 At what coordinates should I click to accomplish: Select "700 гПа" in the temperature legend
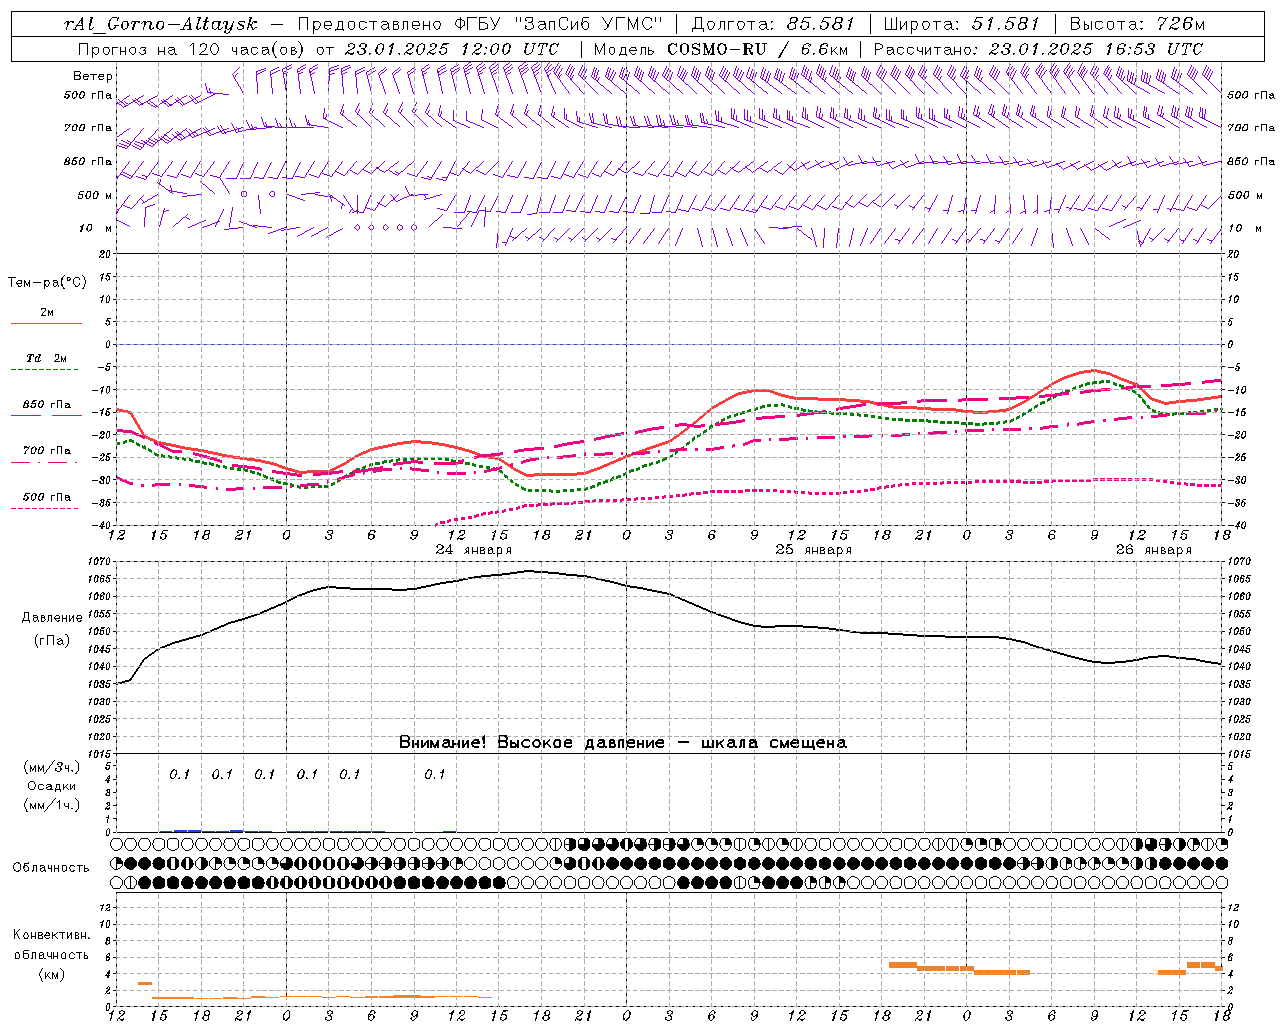(x=47, y=451)
